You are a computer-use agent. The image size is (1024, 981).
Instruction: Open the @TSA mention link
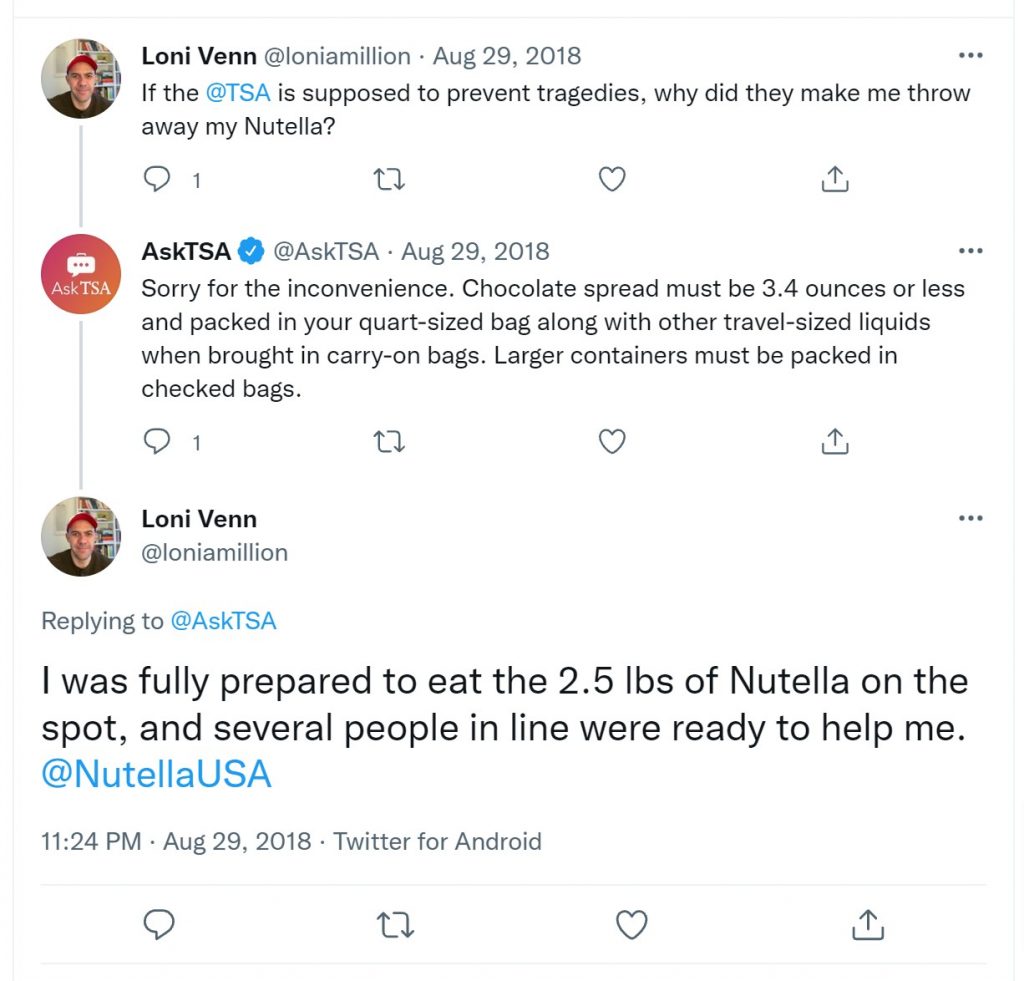tap(238, 93)
